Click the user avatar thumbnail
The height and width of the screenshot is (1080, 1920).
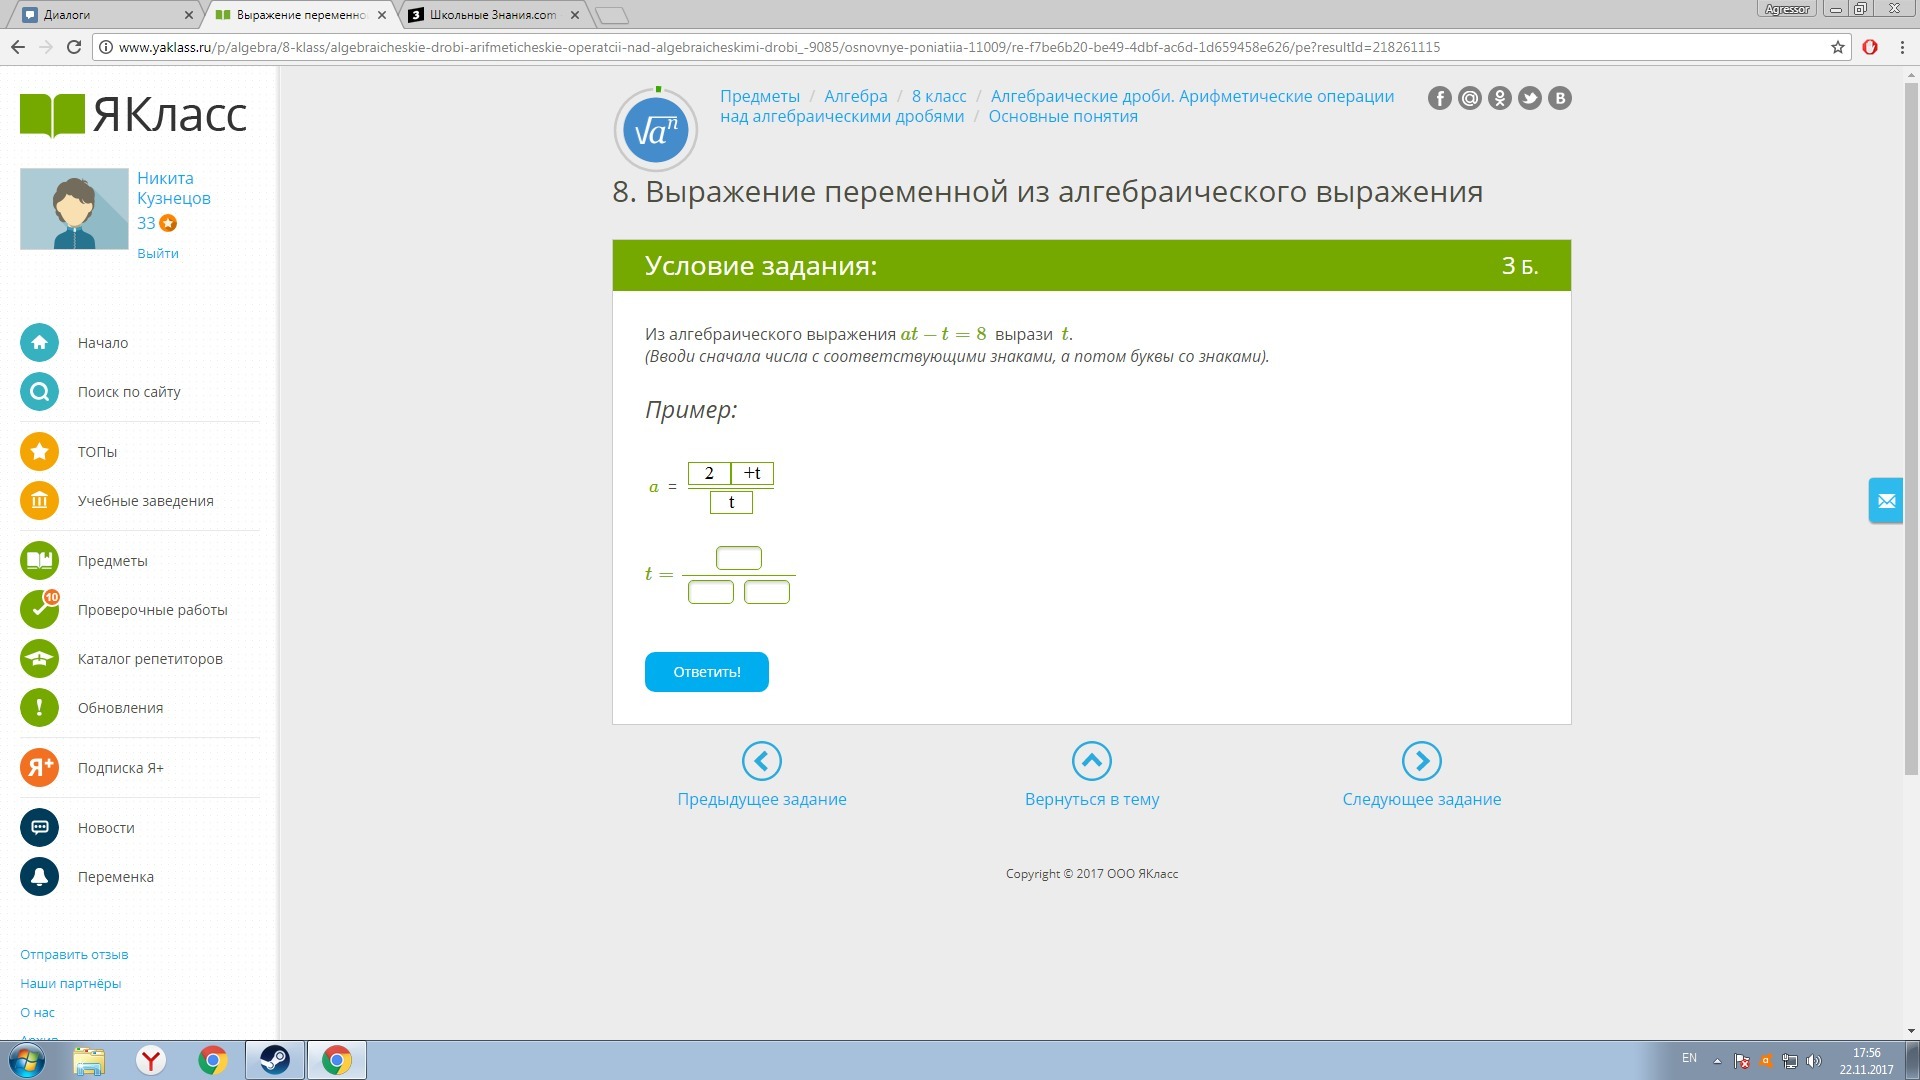click(x=74, y=209)
